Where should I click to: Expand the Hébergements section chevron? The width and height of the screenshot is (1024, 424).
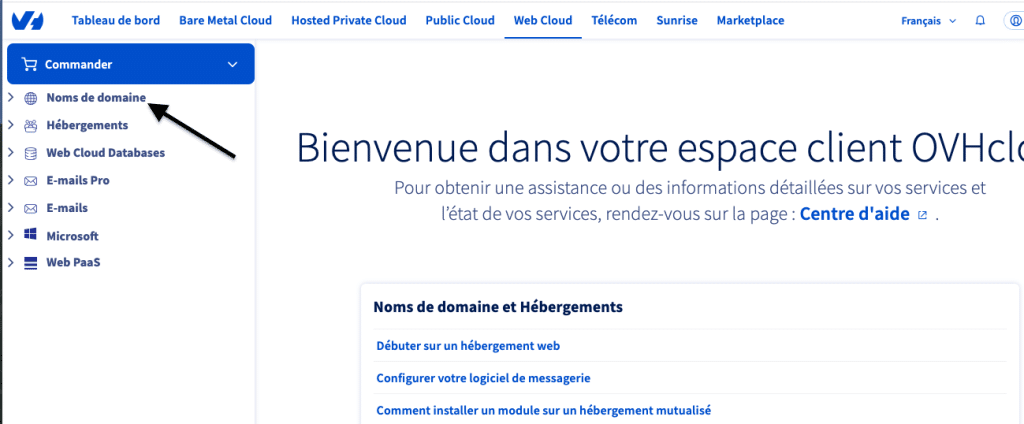10,126
